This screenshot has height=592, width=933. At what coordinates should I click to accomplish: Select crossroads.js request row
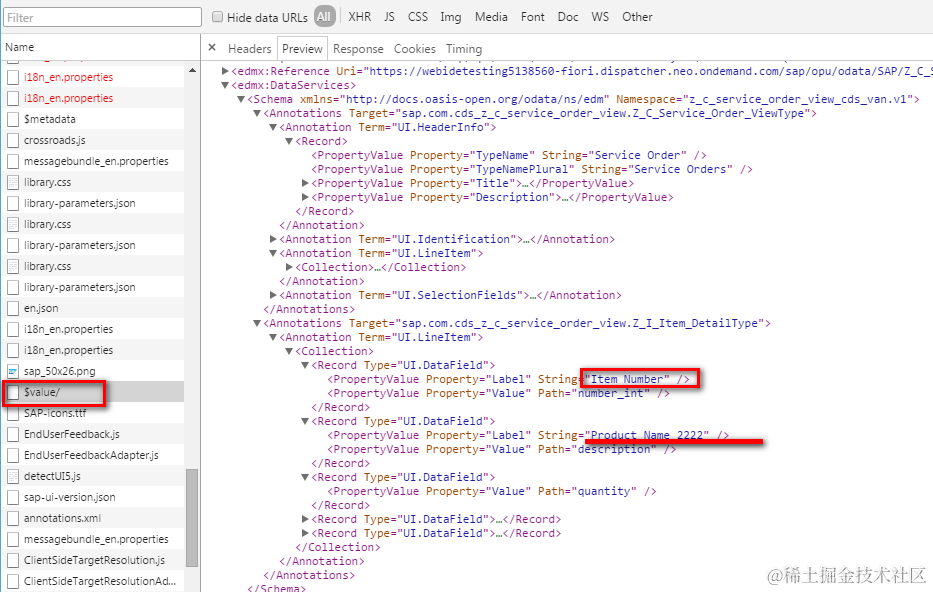pyautogui.click(x=92, y=140)
